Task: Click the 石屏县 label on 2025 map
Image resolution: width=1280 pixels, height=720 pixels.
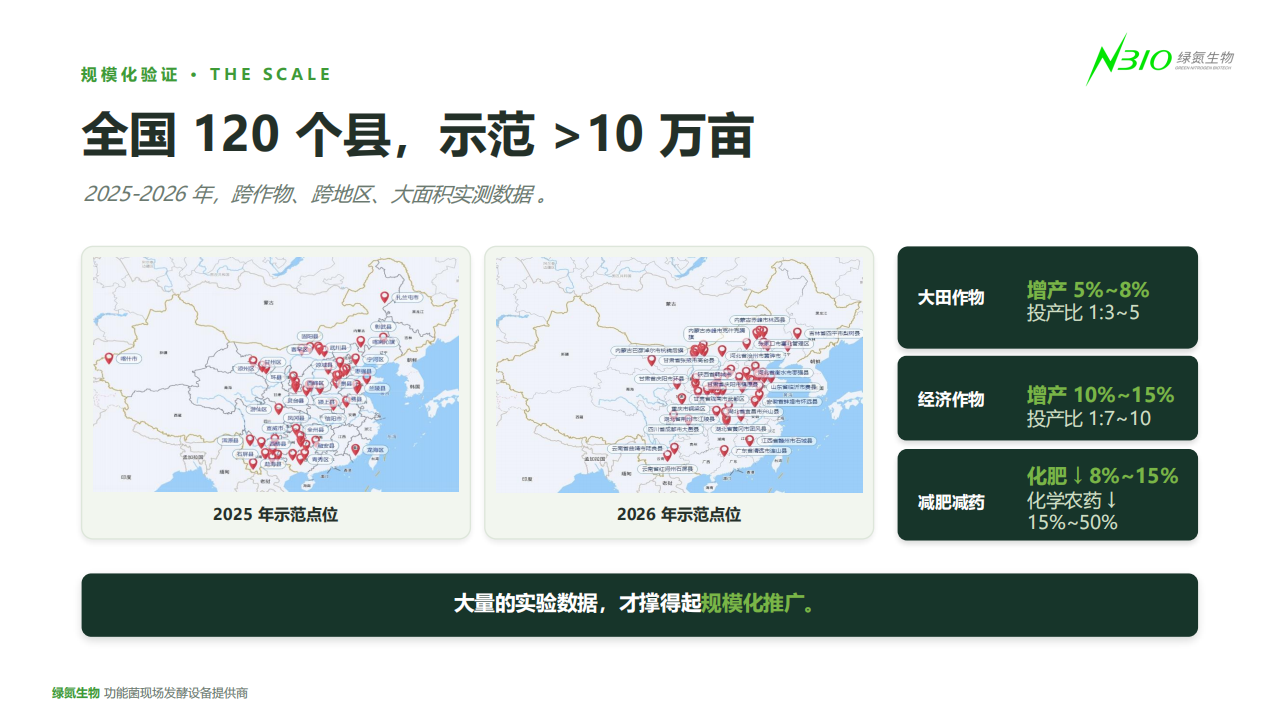Action: coord(245,453)
